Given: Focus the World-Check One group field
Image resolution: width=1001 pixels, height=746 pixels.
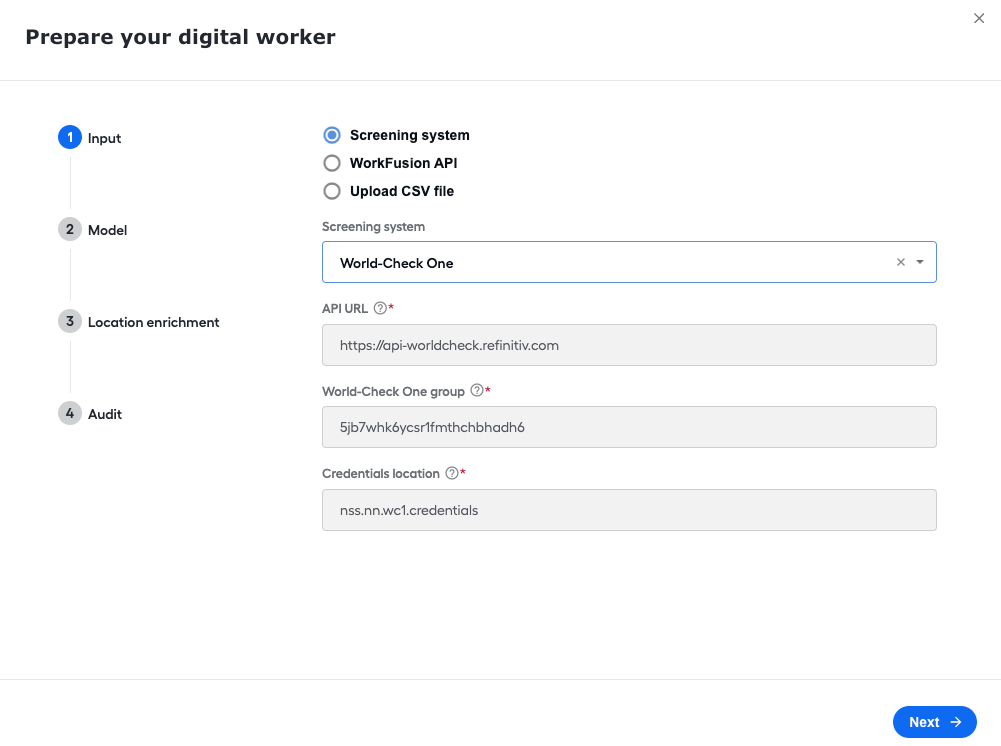Looking at the screenshot, I should pos(629,427).
